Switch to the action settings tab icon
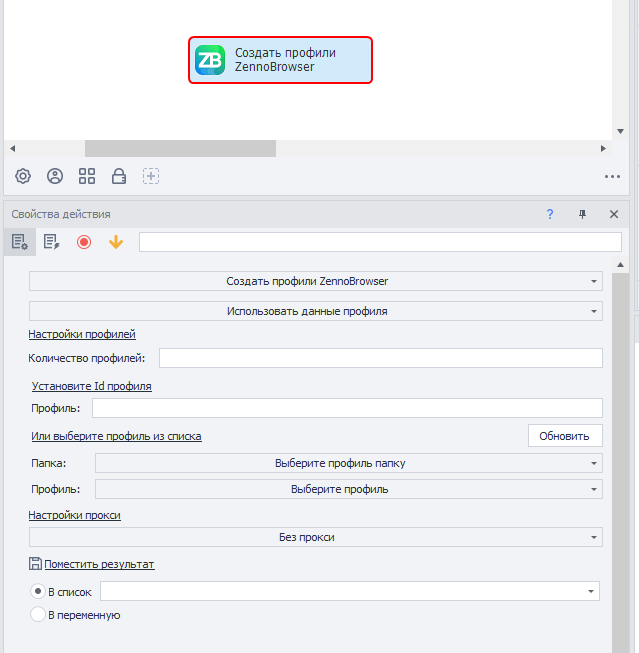 20,242
